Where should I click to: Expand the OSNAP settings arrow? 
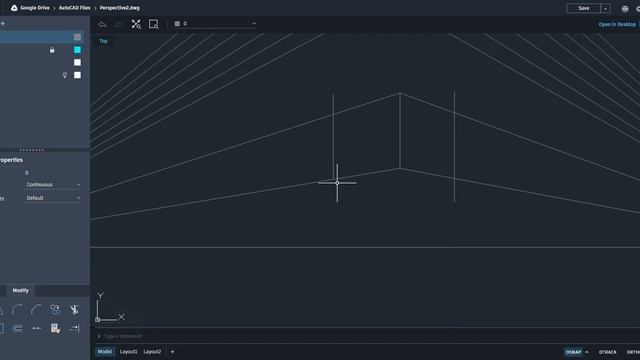[587, 352]
